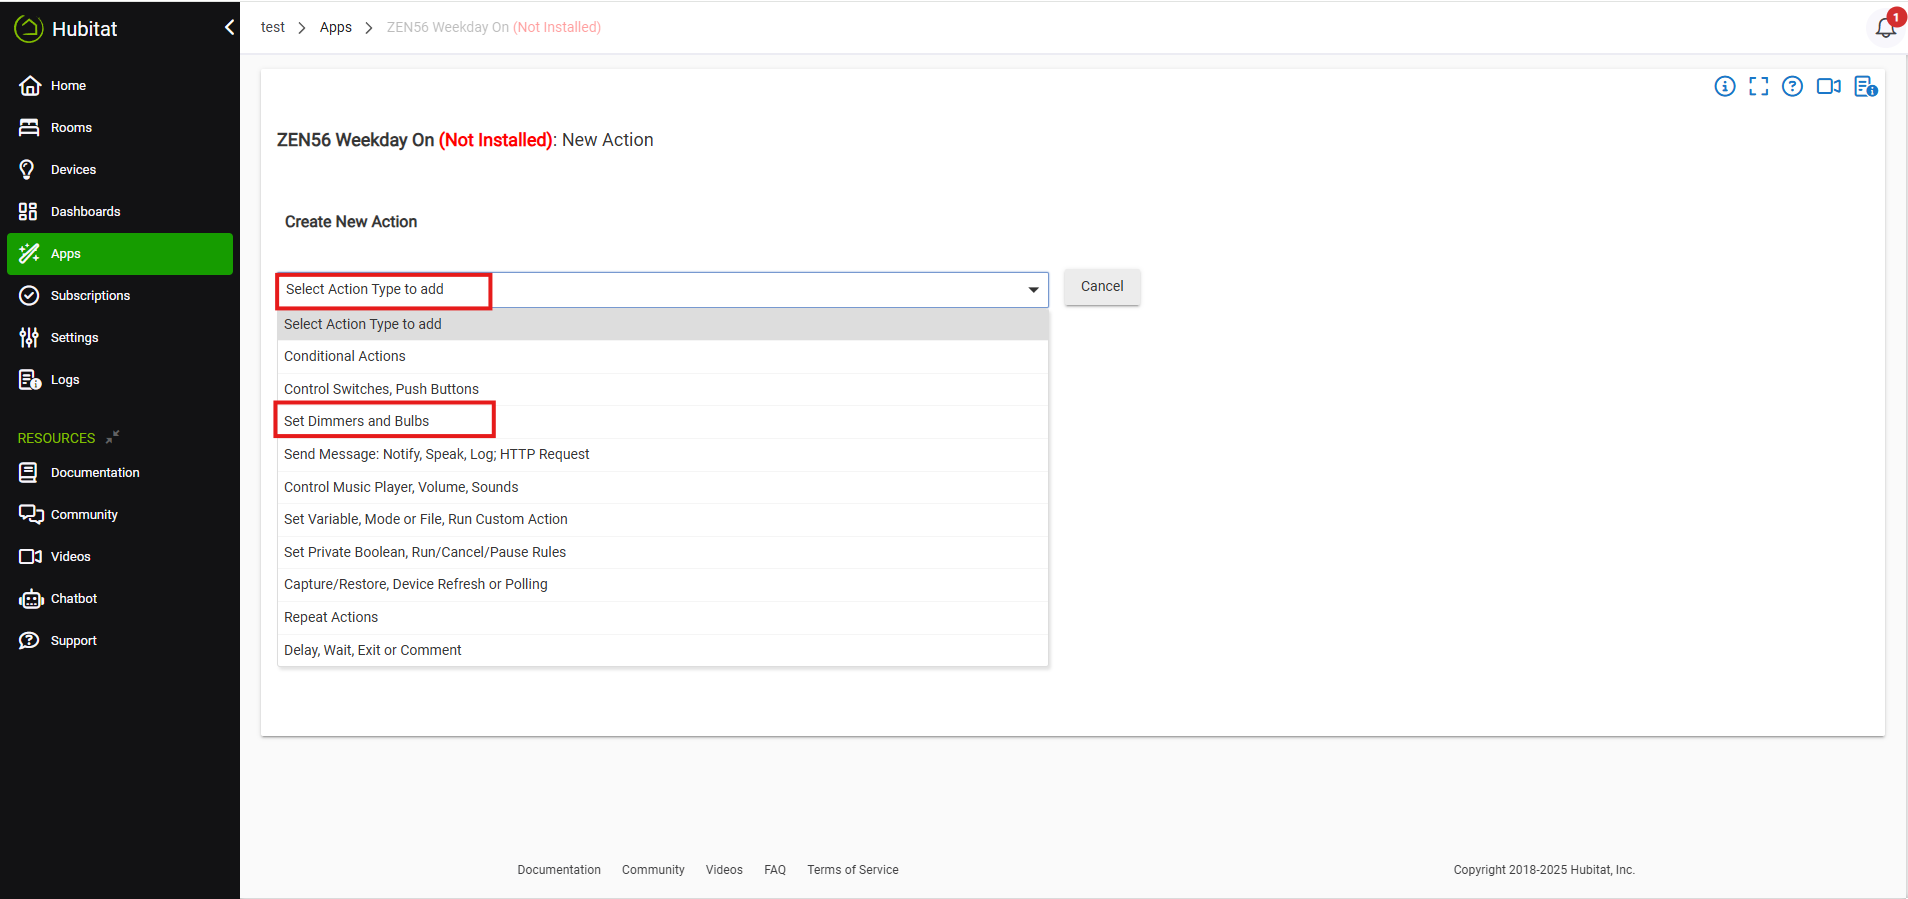Image resolution: width=1908 pixels, height=899 pixels.
Task: Open Subscriptions menu label
Action: pos(90,296)
